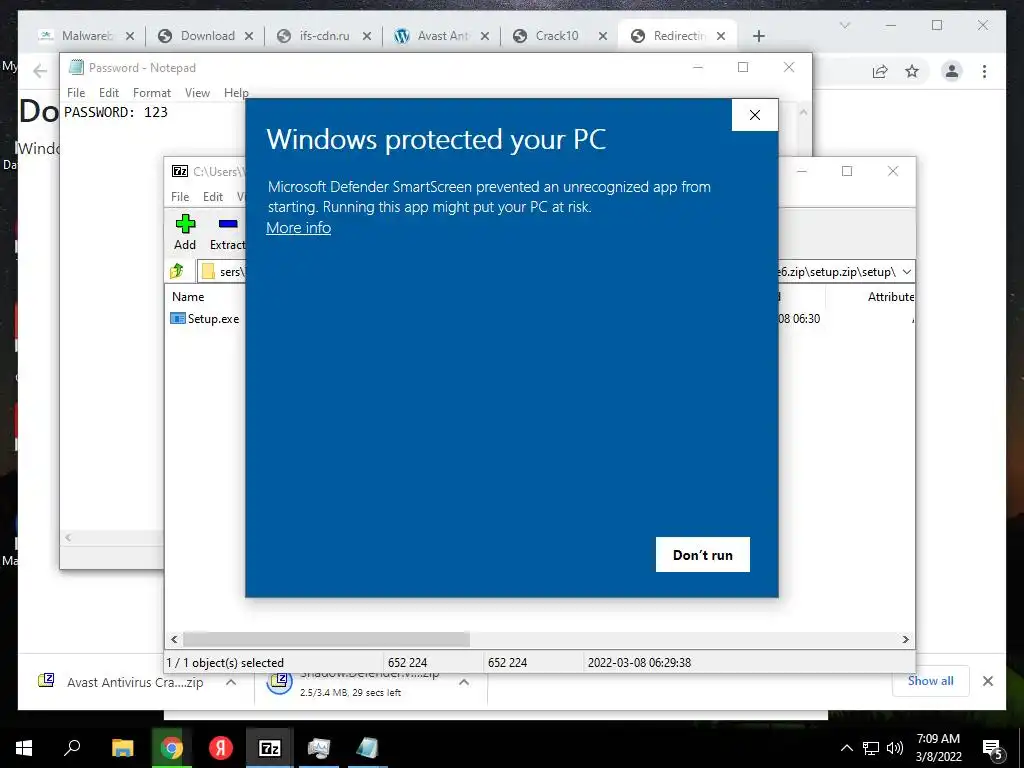Viewport: 1024px width, 768px height.
Task: Open File Explorer from taskbar
Action: (122, 748)
